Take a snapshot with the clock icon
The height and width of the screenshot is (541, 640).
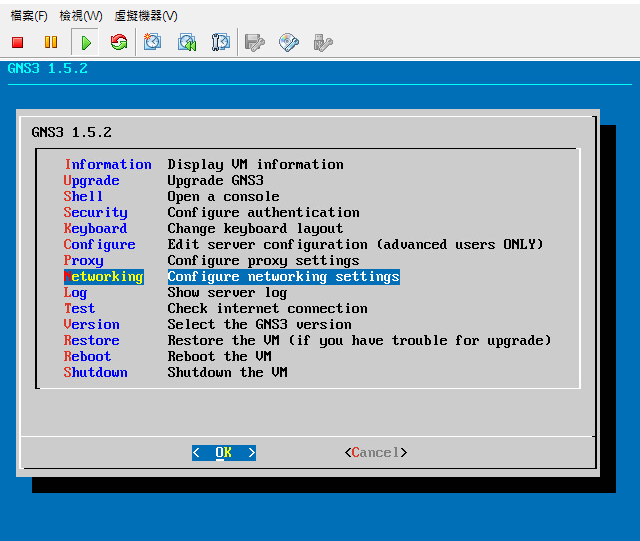[x=152, y=42]
